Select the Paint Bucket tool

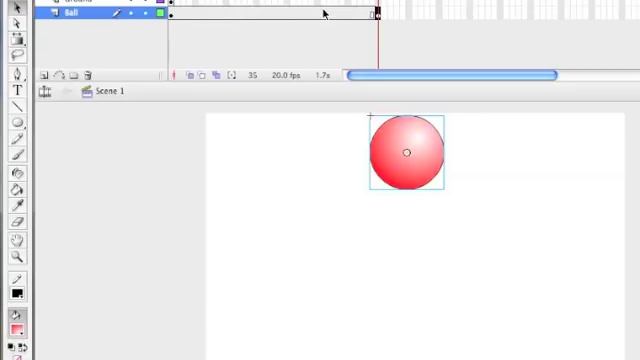[17, 190]
